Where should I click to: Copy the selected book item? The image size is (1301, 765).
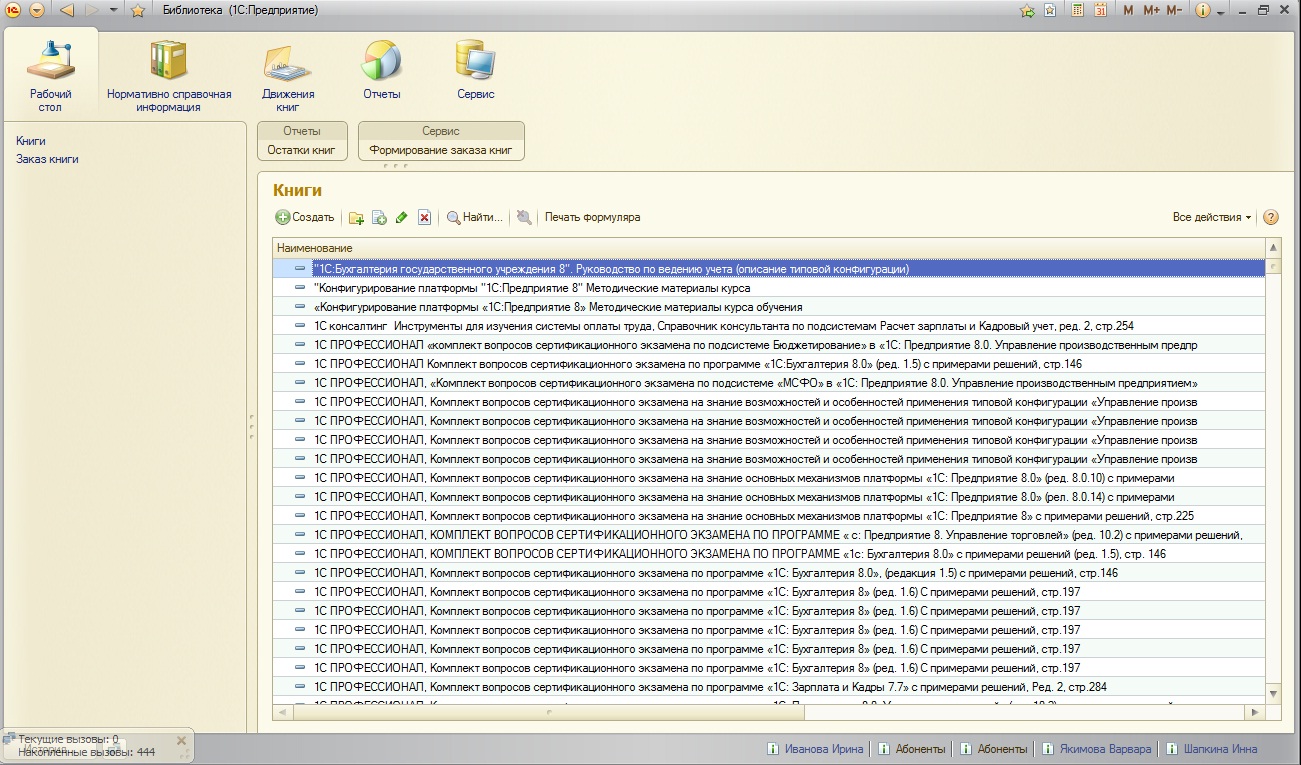(x=379, y=217)
